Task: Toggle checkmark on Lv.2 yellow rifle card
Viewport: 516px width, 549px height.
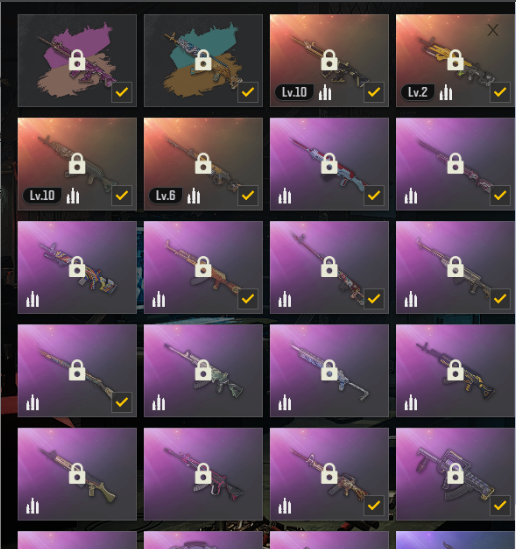Action: point(500,92)
